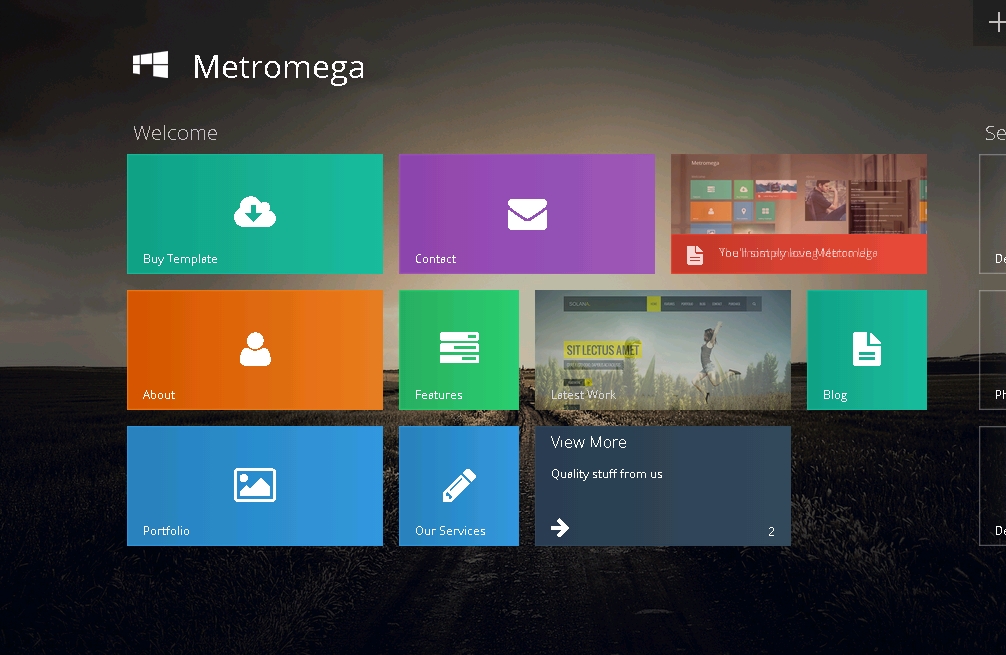Click the pencil icon on Our Services
Screen dimensions: 1006x655
click(x=459, y=486)
